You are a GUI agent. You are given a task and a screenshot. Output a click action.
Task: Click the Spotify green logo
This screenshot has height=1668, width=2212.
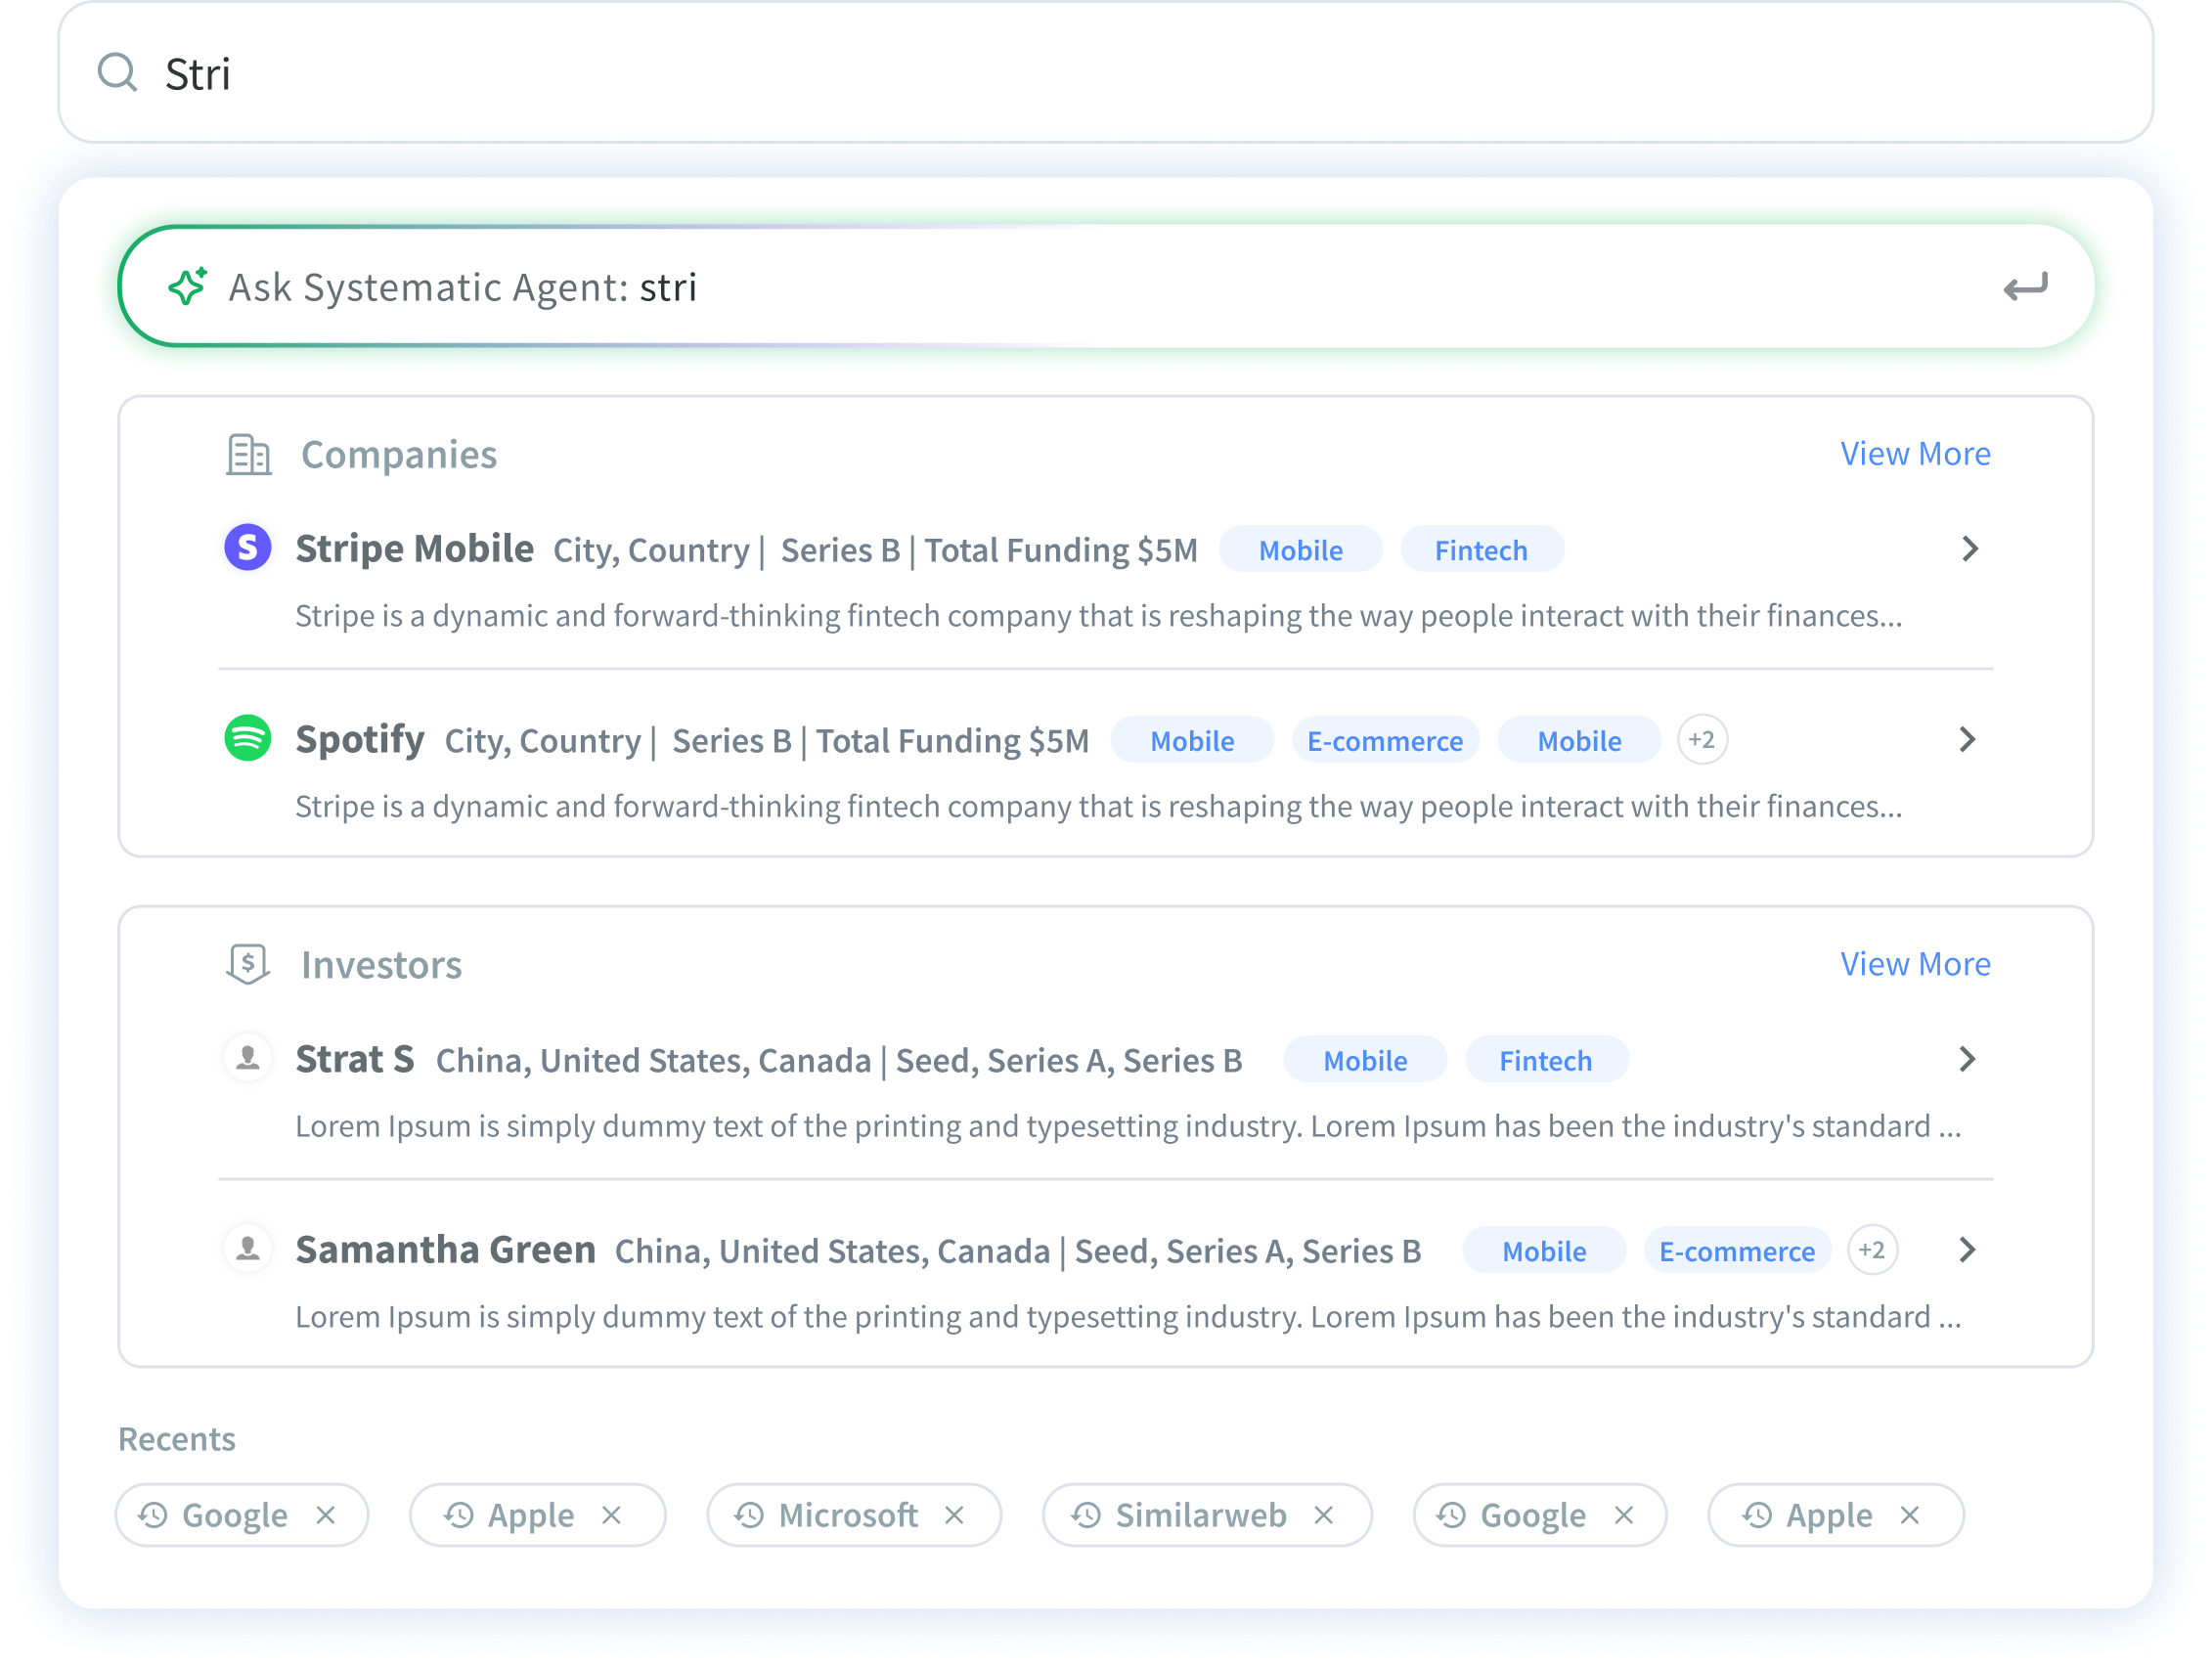(248, 739)
